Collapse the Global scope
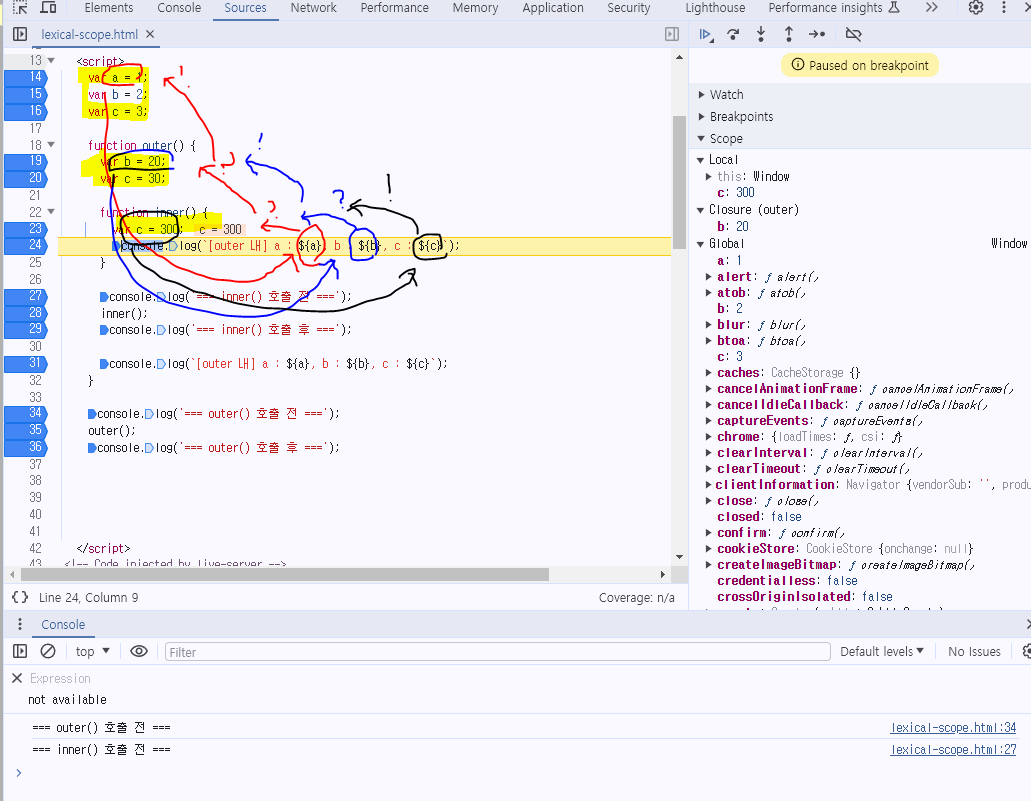The height and width of the screenshot is (801, 1031). pyautogui.click(x=700, y=244)
